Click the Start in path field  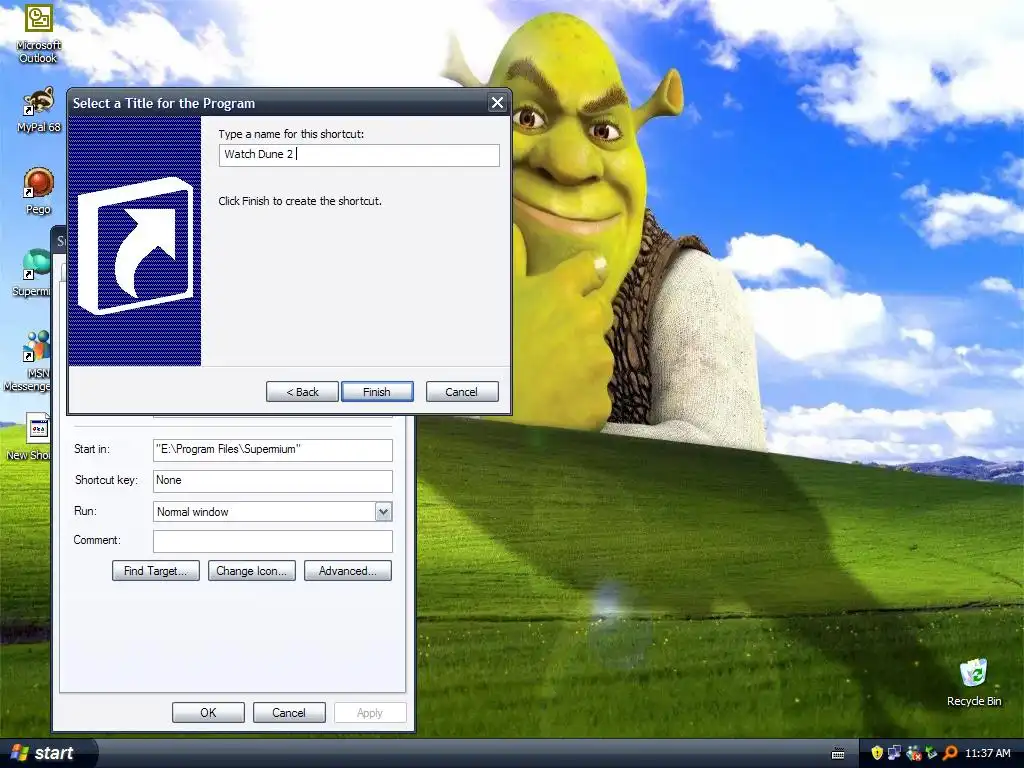point(273,449)
